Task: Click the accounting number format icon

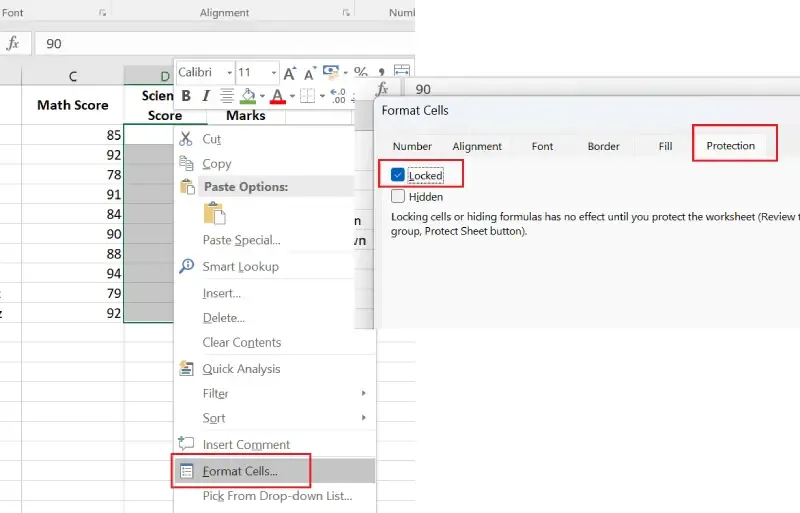Action: tap(331, 72)
